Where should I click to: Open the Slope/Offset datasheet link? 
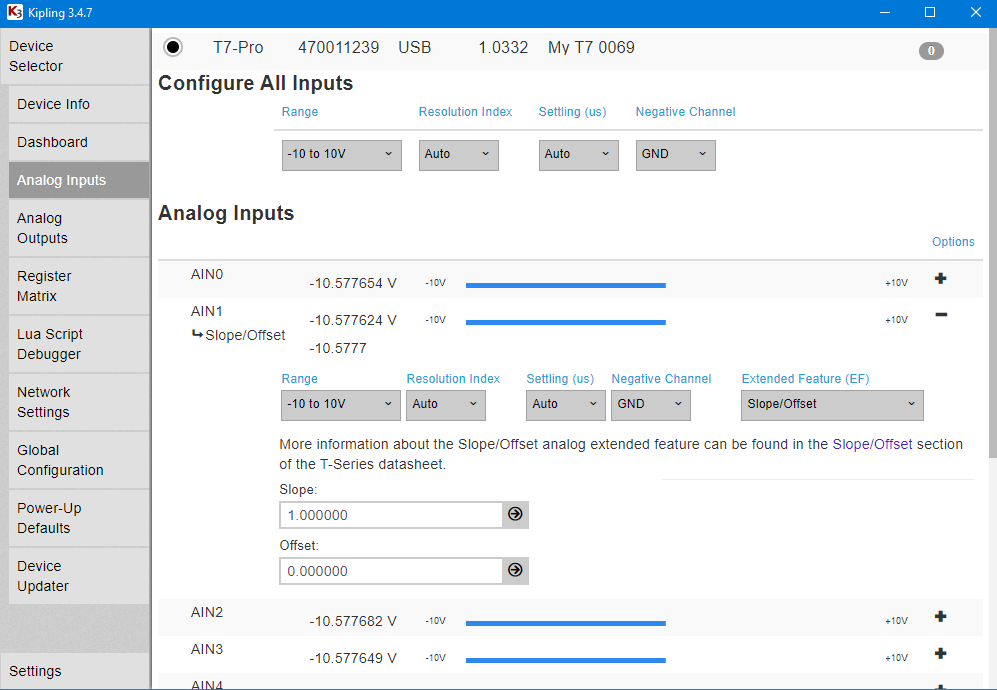point(872,444)
